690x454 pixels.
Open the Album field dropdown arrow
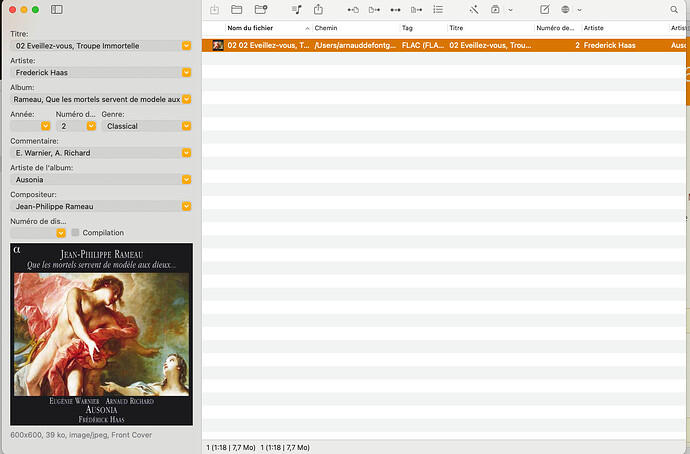coord(187,99)
